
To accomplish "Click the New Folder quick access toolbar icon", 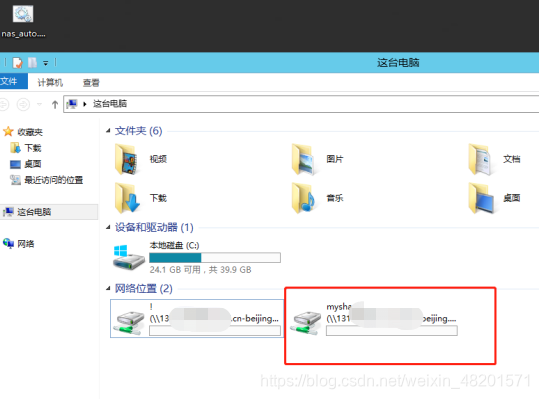I will (x=32, y=63).
